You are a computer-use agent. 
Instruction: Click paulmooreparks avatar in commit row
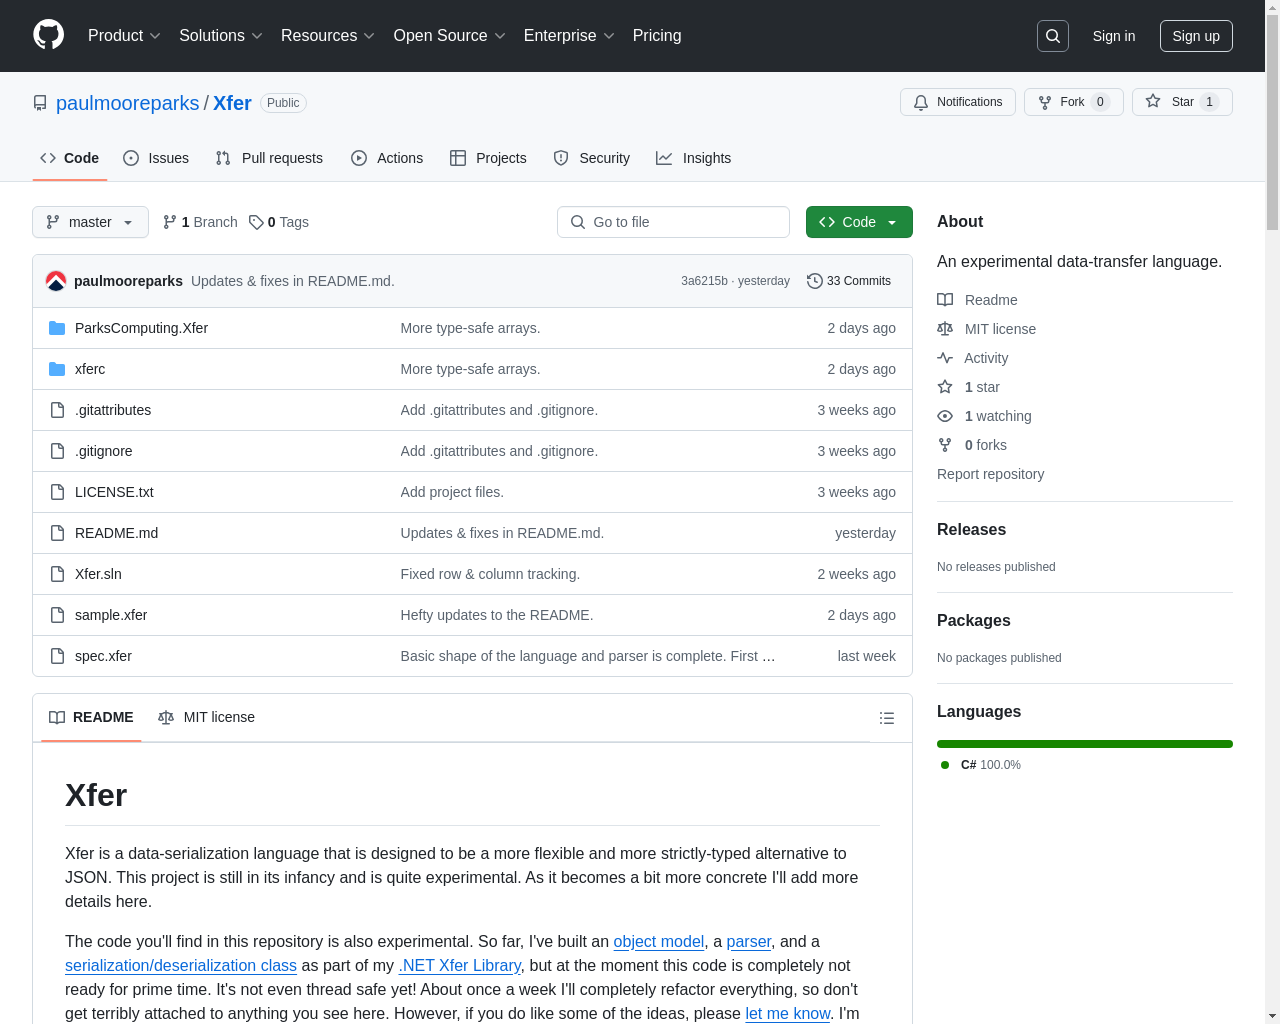pos(56,281)
